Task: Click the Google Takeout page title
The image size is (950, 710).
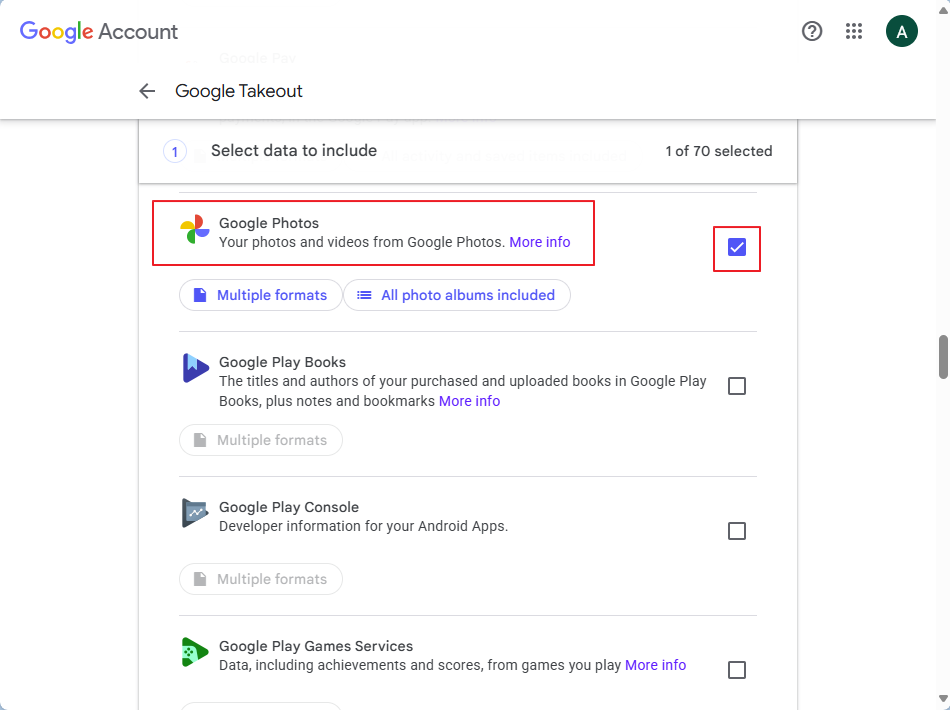Action: 239,91
